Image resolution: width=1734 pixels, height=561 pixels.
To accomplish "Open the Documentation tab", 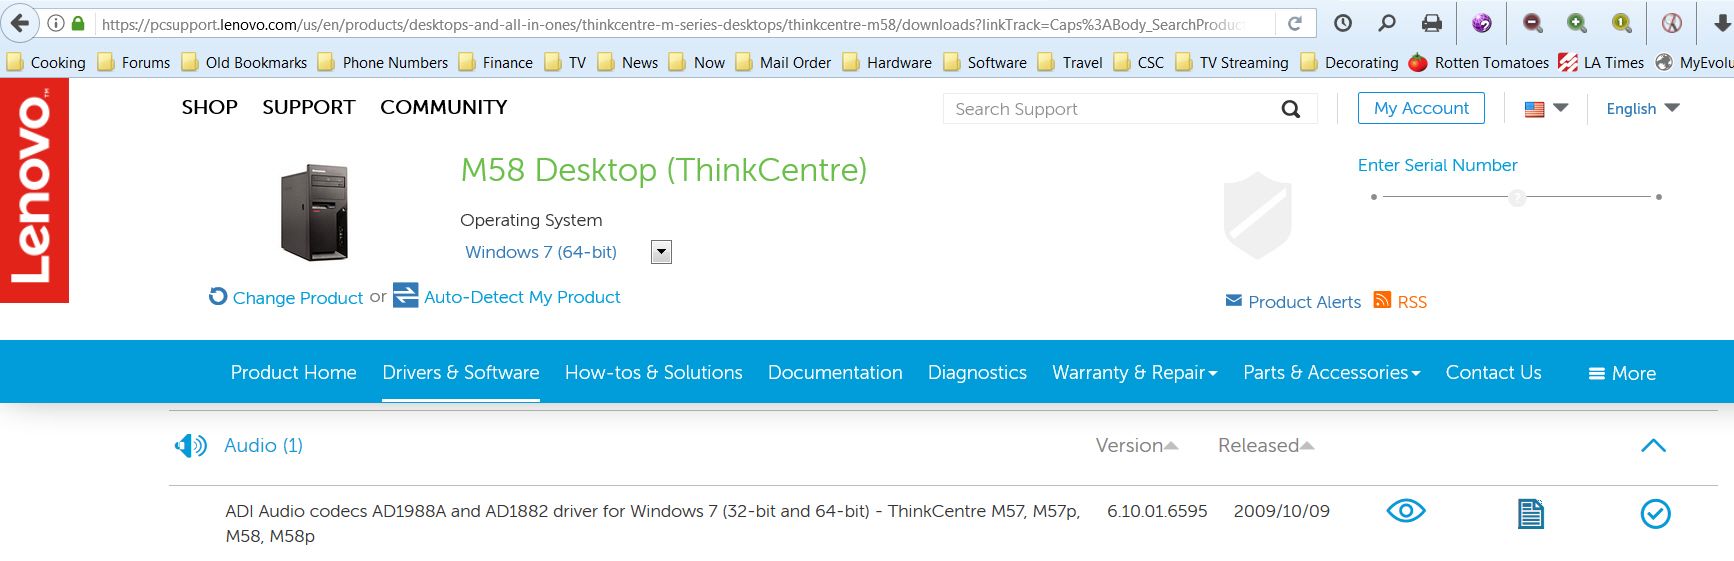I will [x=835, y=372].
